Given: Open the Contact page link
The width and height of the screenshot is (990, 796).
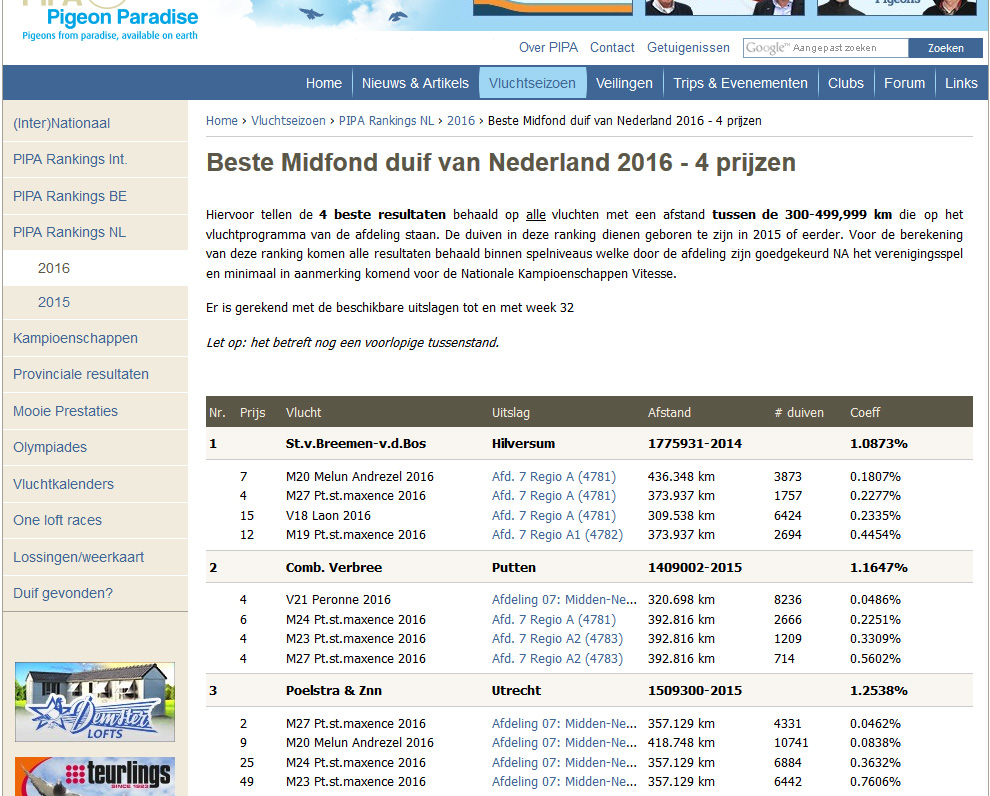Looking at the screenshot, I should 612,47.
